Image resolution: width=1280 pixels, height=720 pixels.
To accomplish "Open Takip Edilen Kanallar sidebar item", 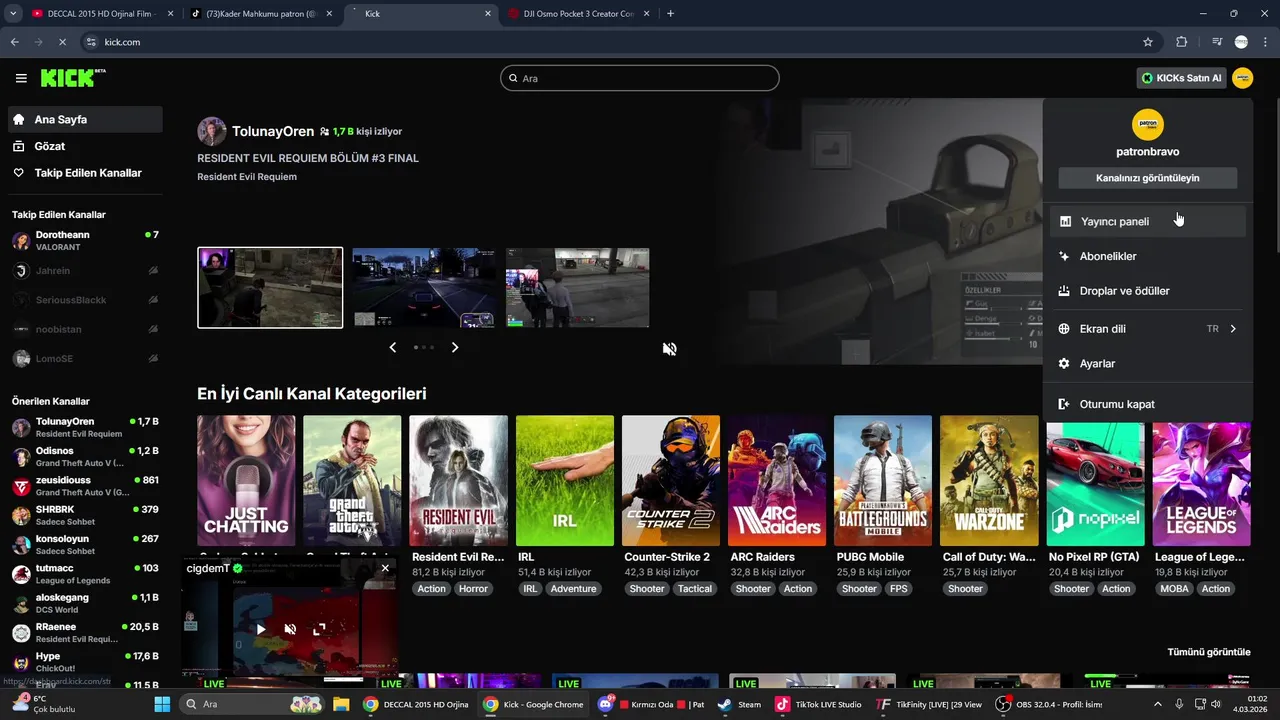I will coord(84,173).
